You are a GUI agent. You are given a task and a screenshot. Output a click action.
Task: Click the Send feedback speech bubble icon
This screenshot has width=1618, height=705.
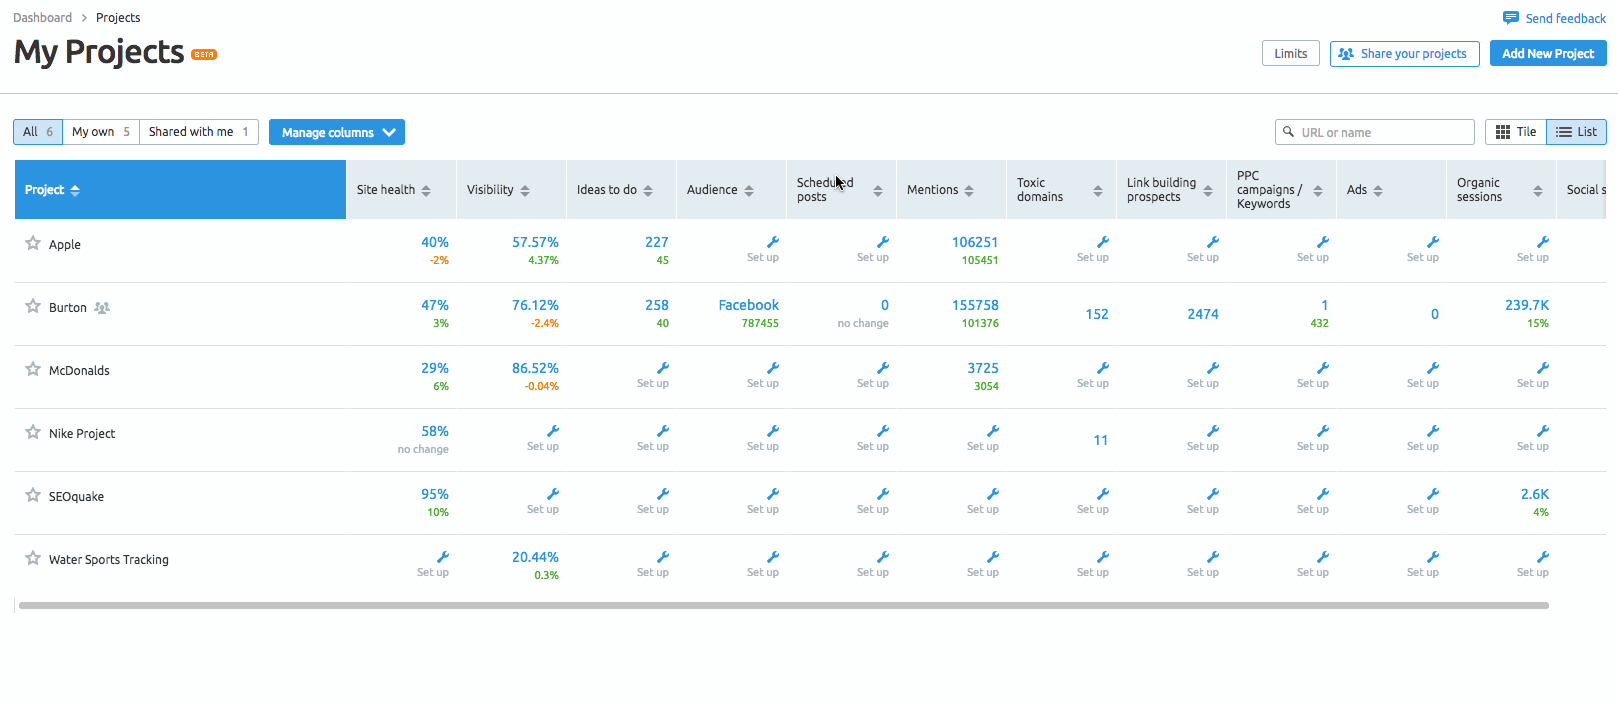[x=1511, y=18]
